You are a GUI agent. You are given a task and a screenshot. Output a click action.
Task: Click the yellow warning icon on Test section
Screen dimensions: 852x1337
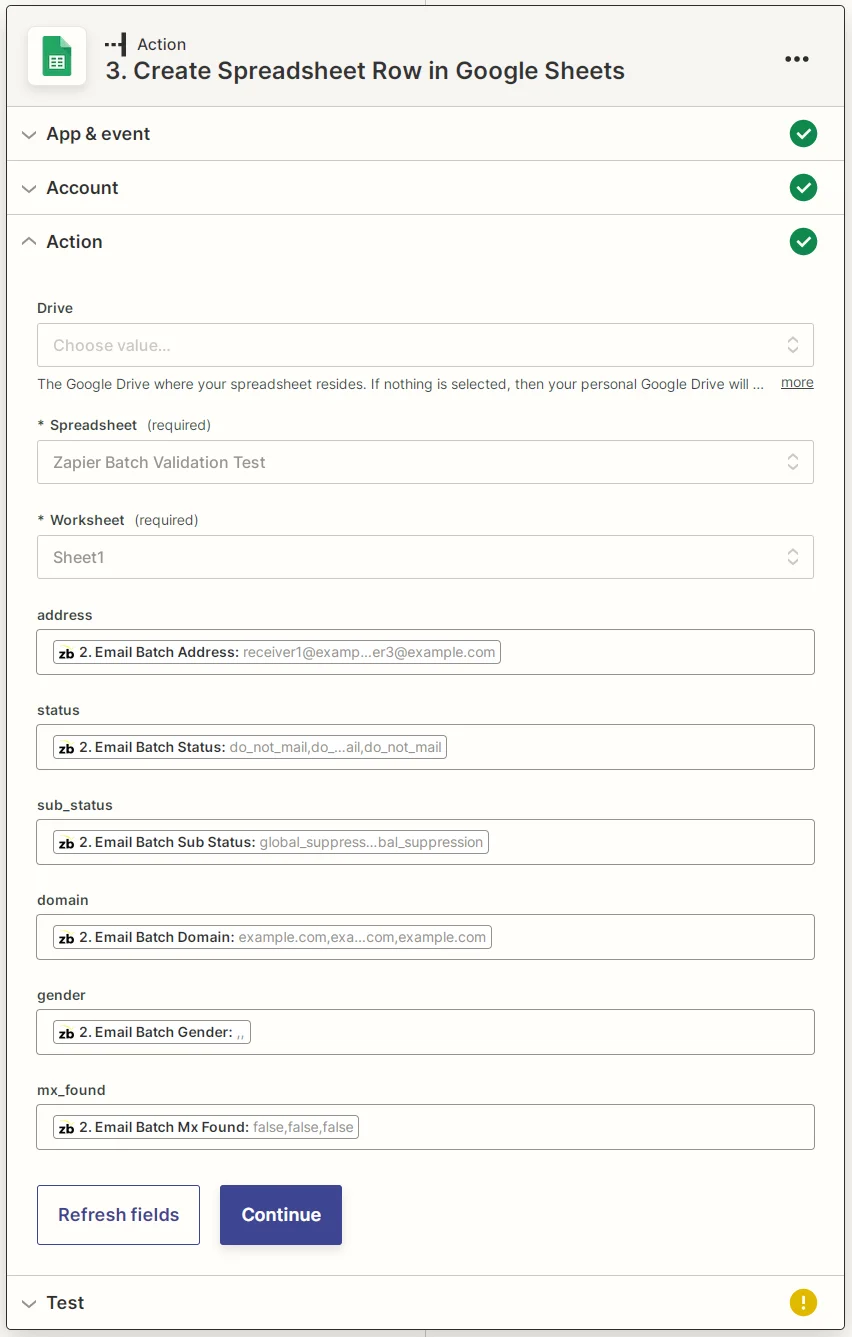(803, 1302)
